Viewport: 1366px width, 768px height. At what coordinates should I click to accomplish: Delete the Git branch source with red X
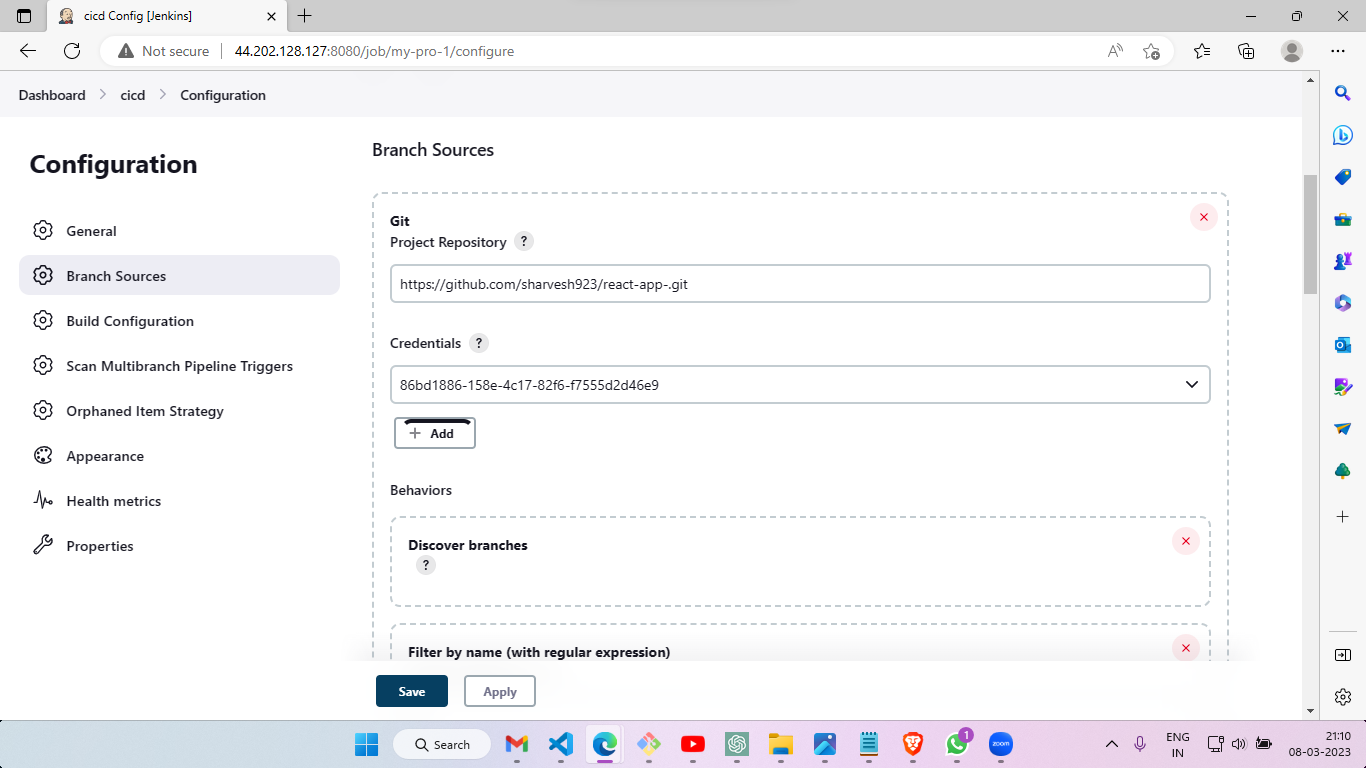(x=1203, y=217)
